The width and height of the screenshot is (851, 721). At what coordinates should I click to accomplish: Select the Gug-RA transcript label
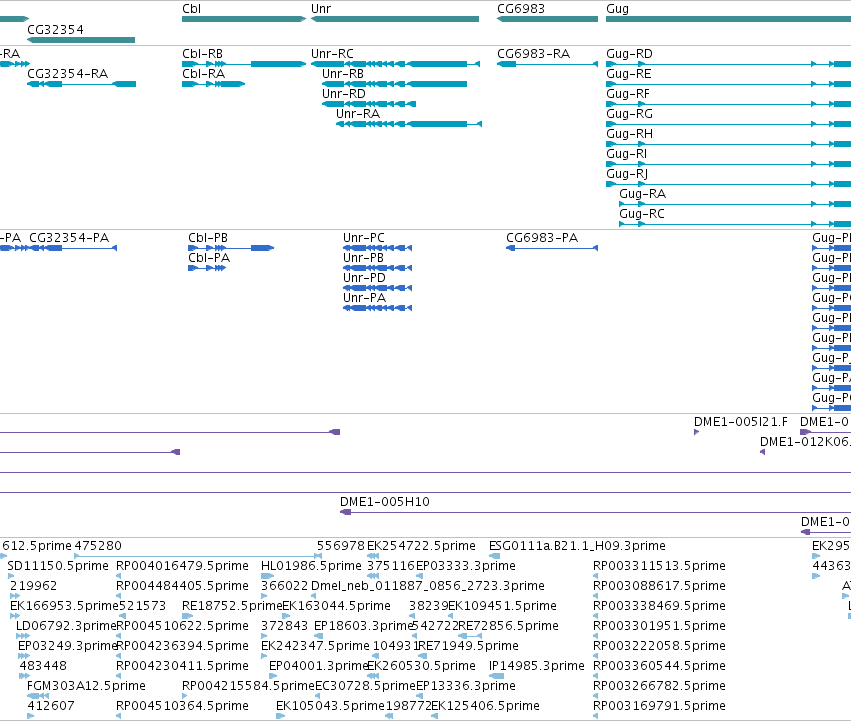(643, 194)
